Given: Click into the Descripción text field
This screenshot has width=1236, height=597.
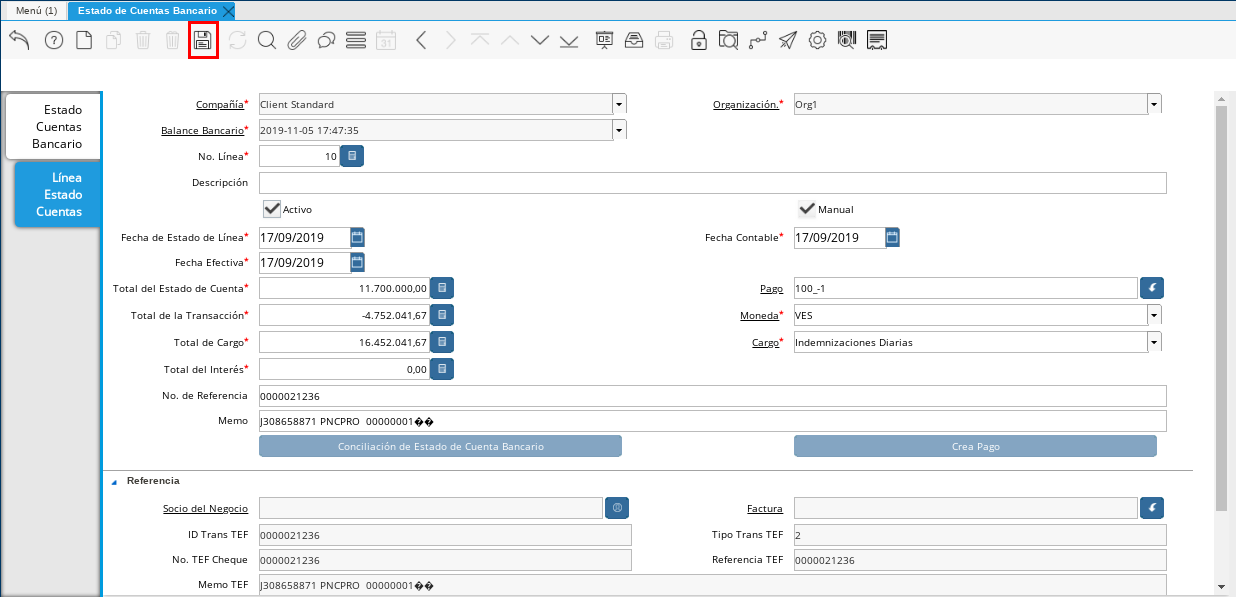Looking at the screenshot, I should tap(712, 183).
